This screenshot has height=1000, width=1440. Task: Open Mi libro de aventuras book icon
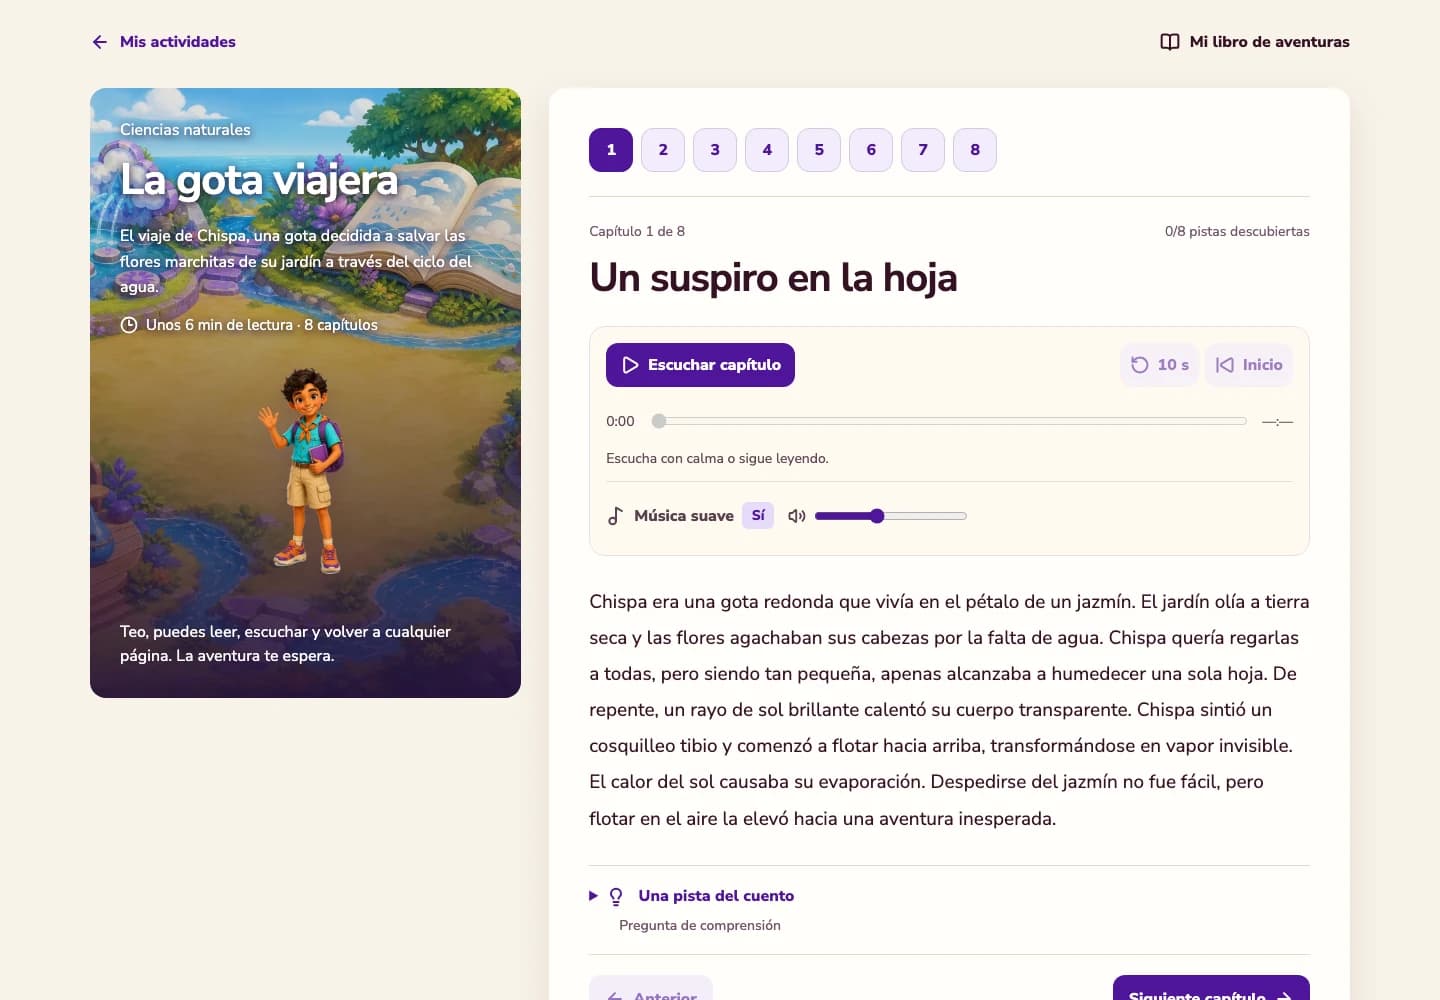point(1169,42)
